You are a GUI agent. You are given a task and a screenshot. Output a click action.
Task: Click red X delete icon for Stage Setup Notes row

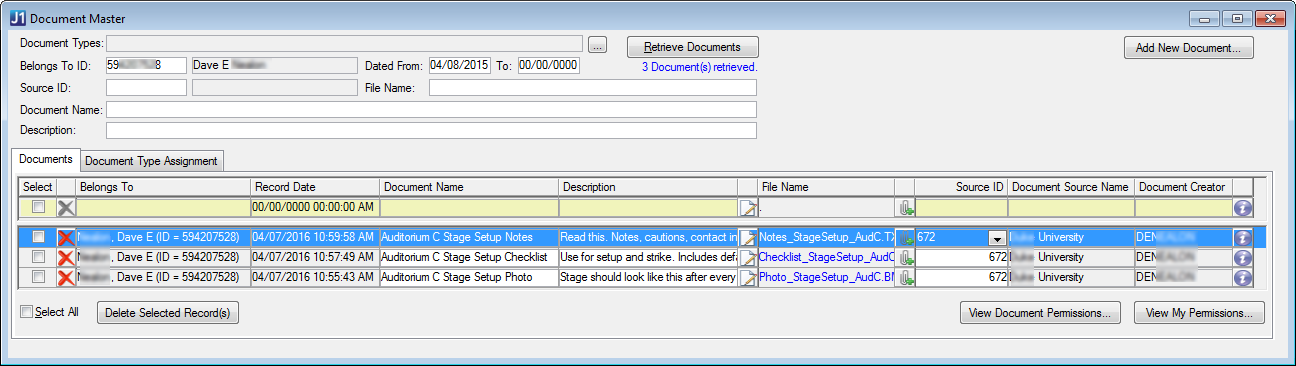coord(66,238)
